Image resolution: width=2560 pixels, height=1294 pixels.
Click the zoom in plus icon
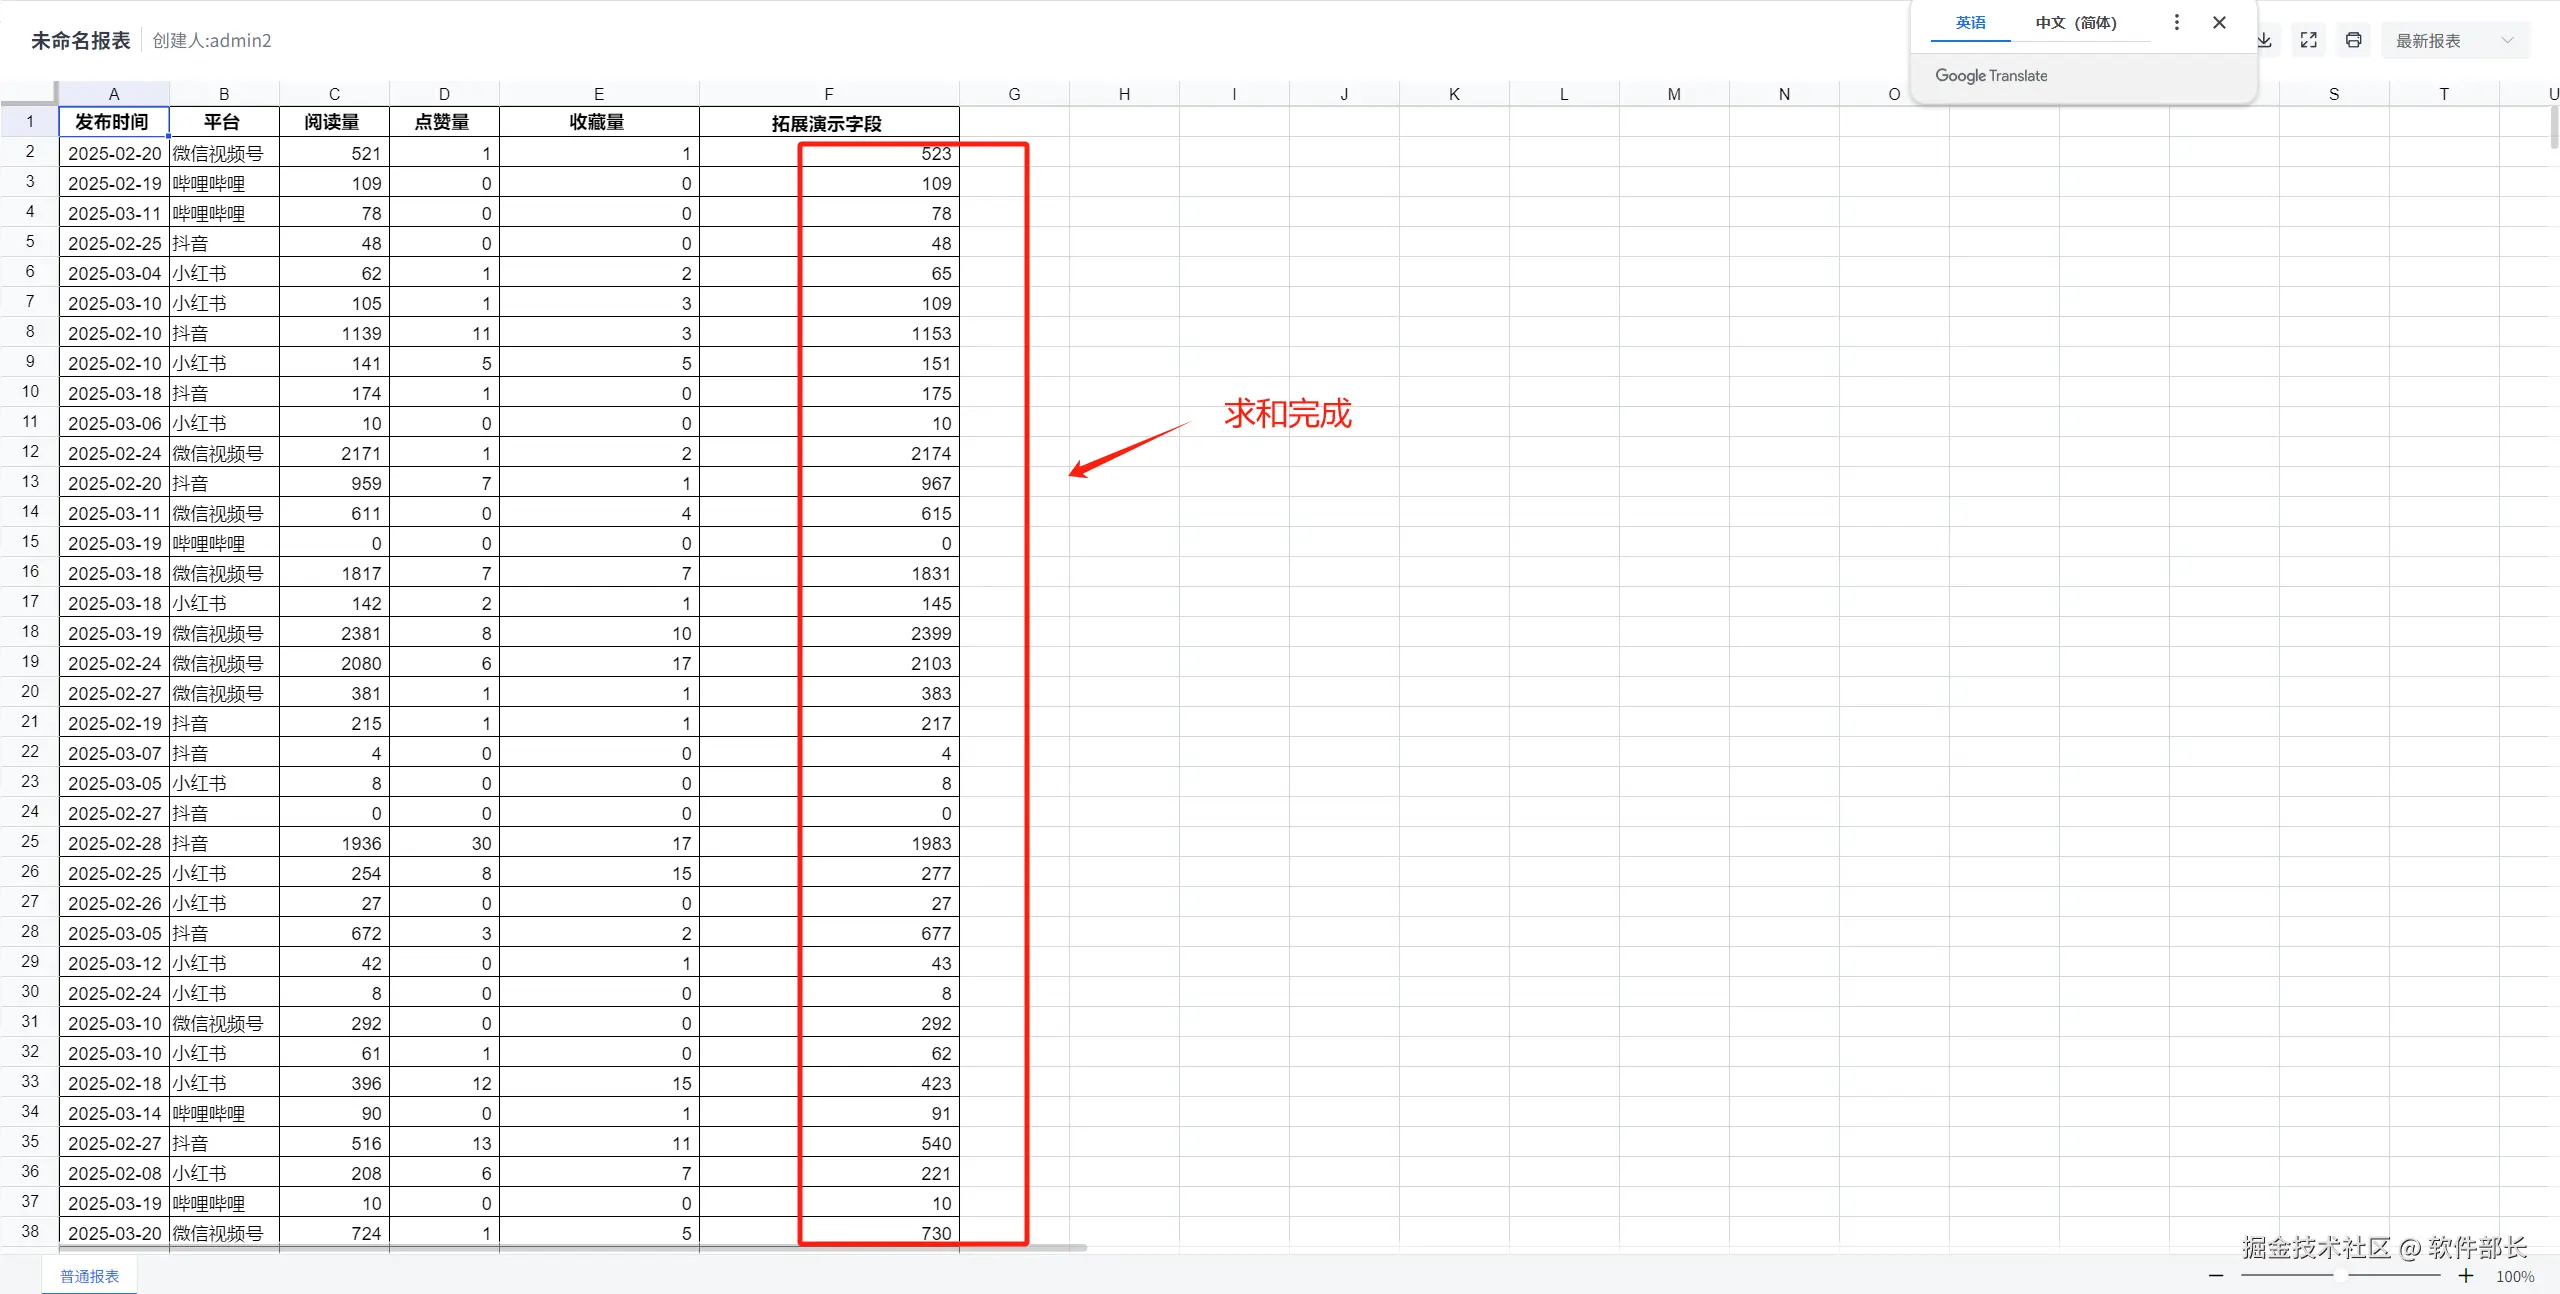tap(2466, 1276)
